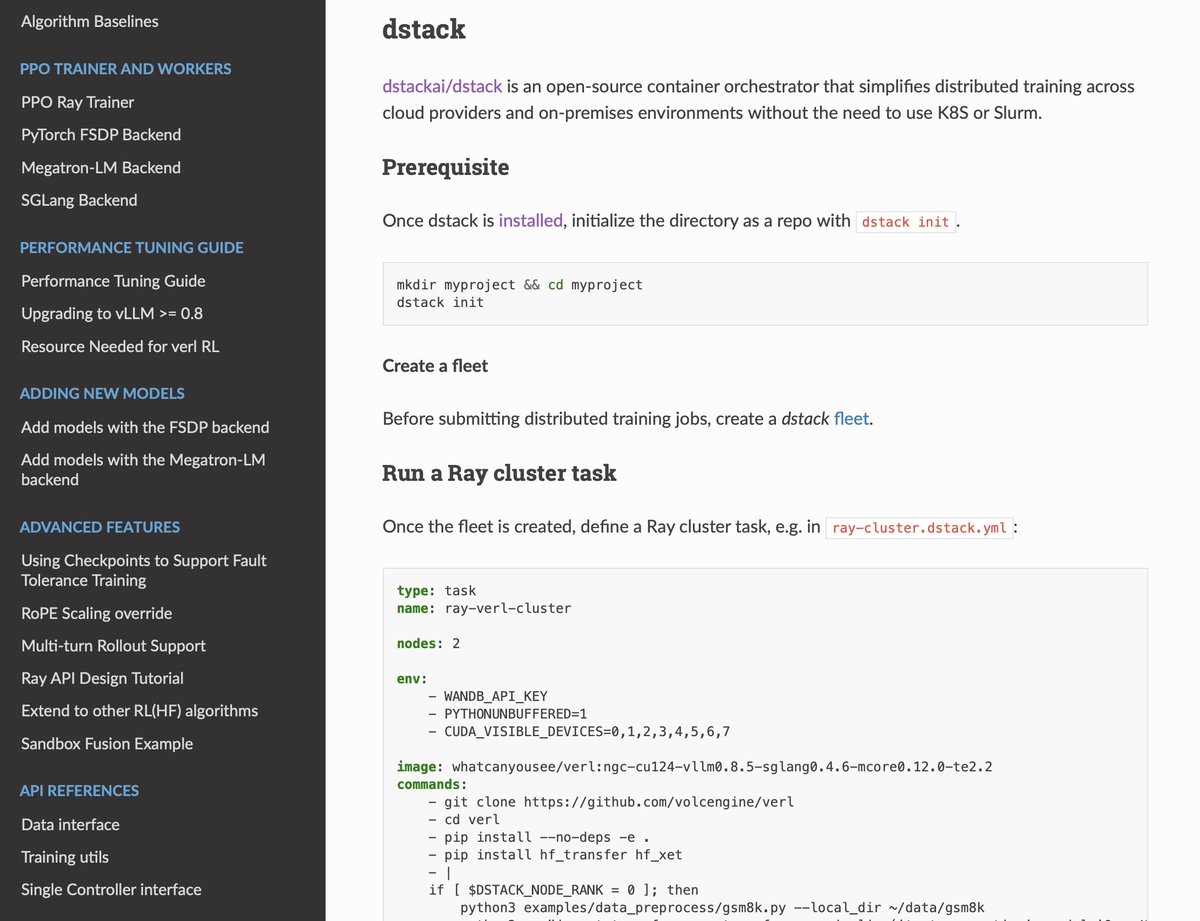Click the mkdir myproject command line

520,285
